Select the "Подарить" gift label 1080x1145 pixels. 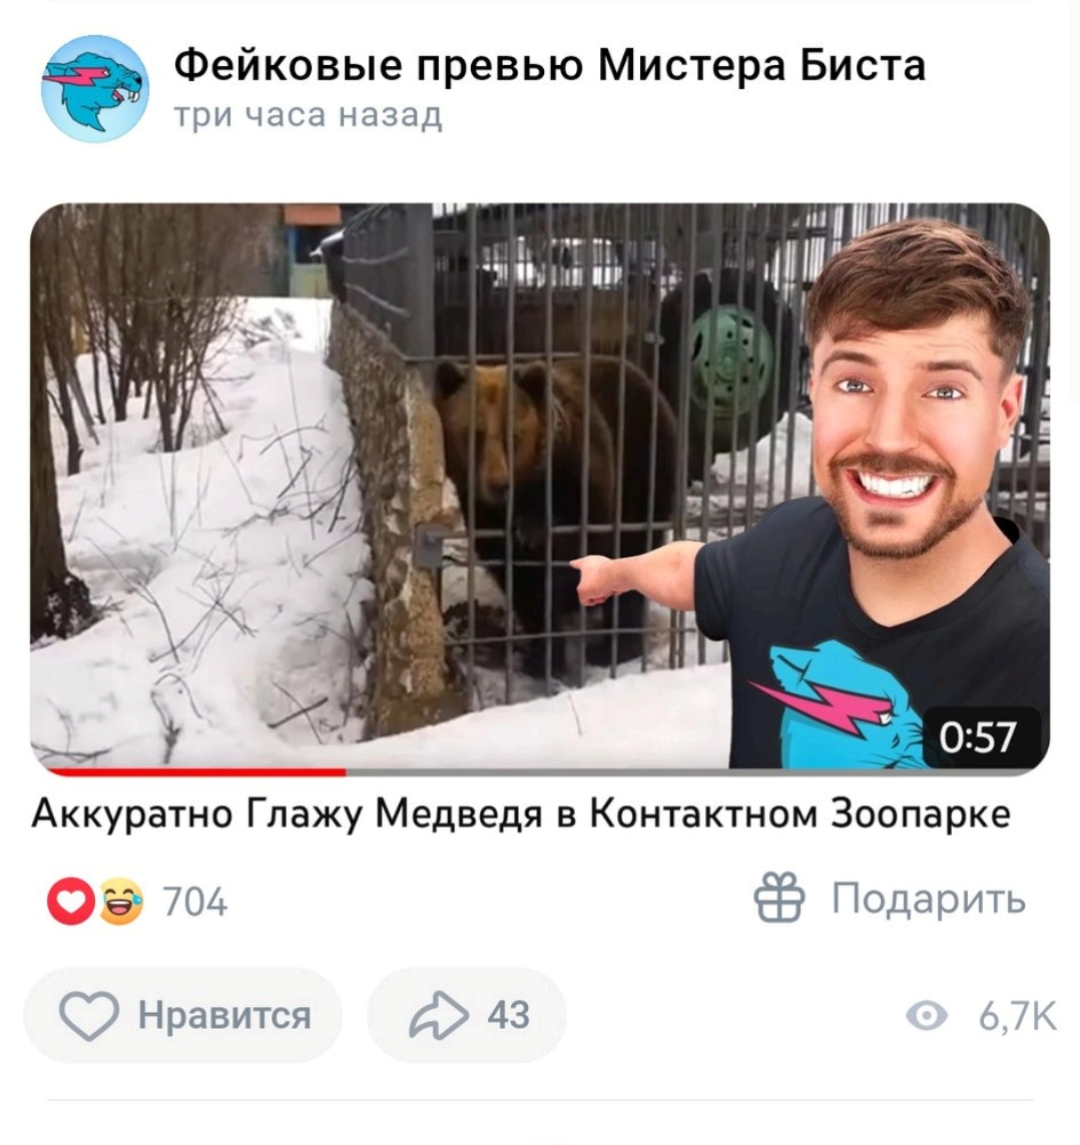[x=929, y=898]
